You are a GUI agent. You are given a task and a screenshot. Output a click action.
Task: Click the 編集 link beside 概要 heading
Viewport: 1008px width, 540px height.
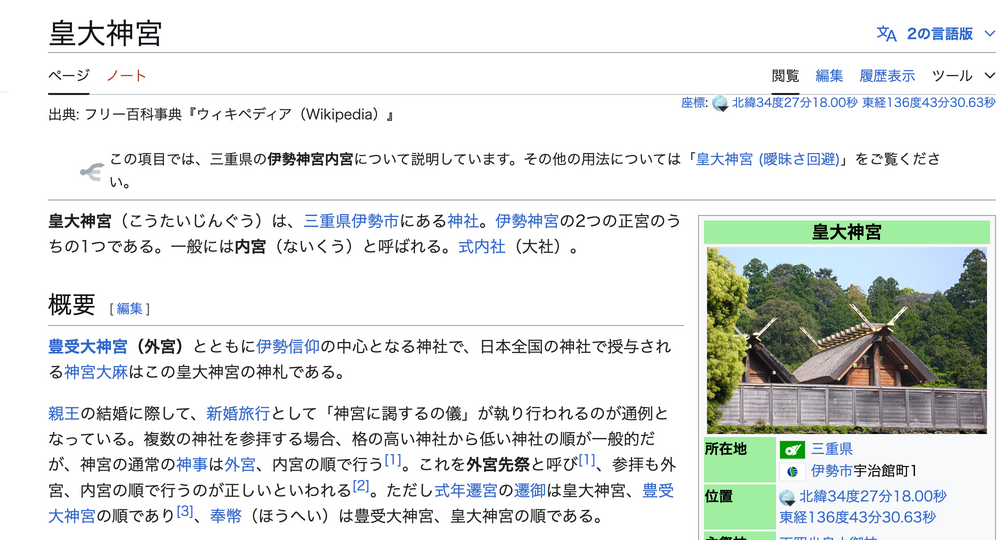tap(130, 308)
